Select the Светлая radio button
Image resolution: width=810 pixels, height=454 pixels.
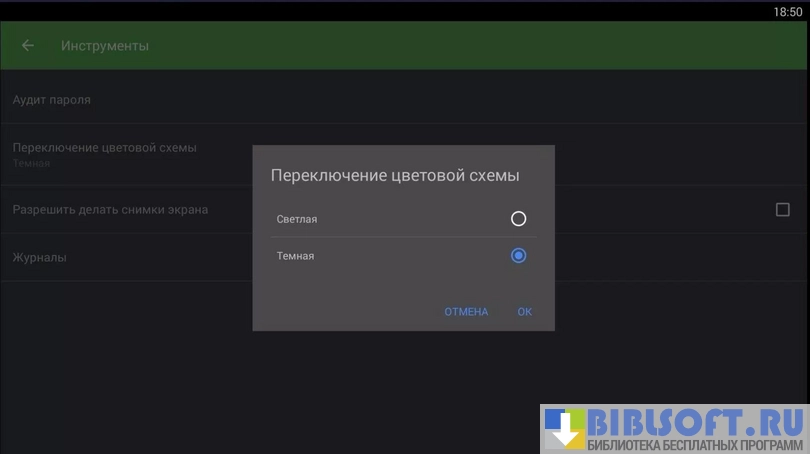518,219
